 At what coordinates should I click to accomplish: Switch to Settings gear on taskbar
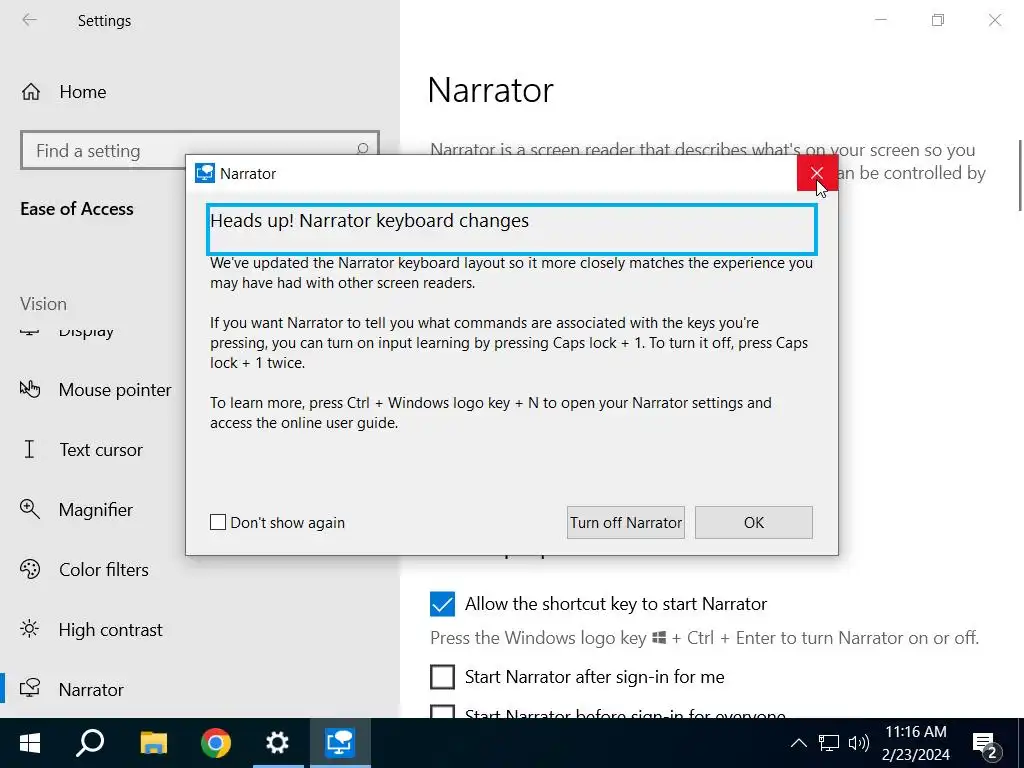278,743
